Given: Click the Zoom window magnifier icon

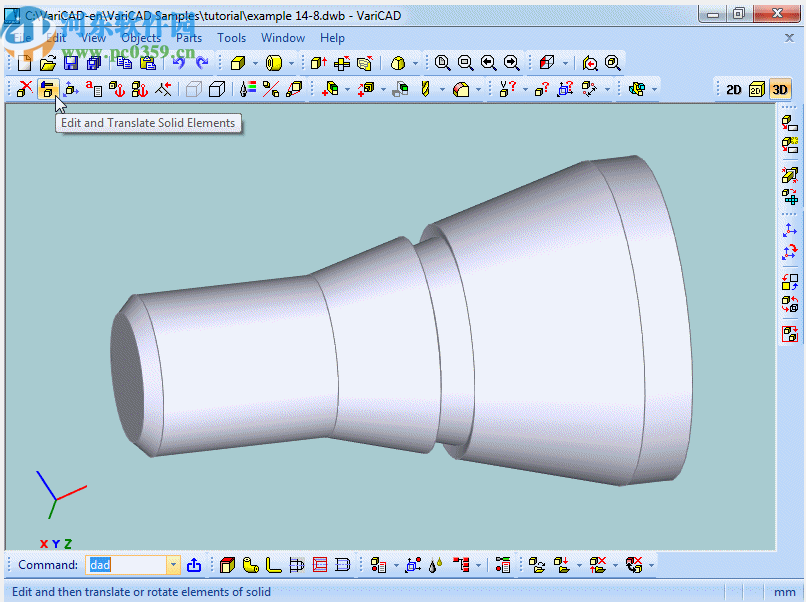Looking at the screenshot, I should pos(442,63).
